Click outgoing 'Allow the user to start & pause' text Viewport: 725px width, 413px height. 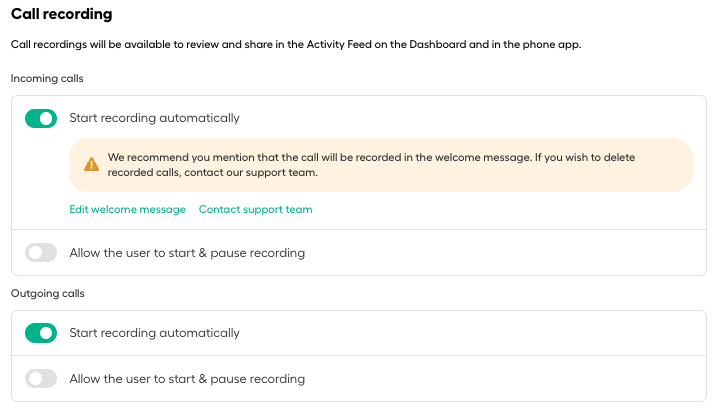(187, 379)
